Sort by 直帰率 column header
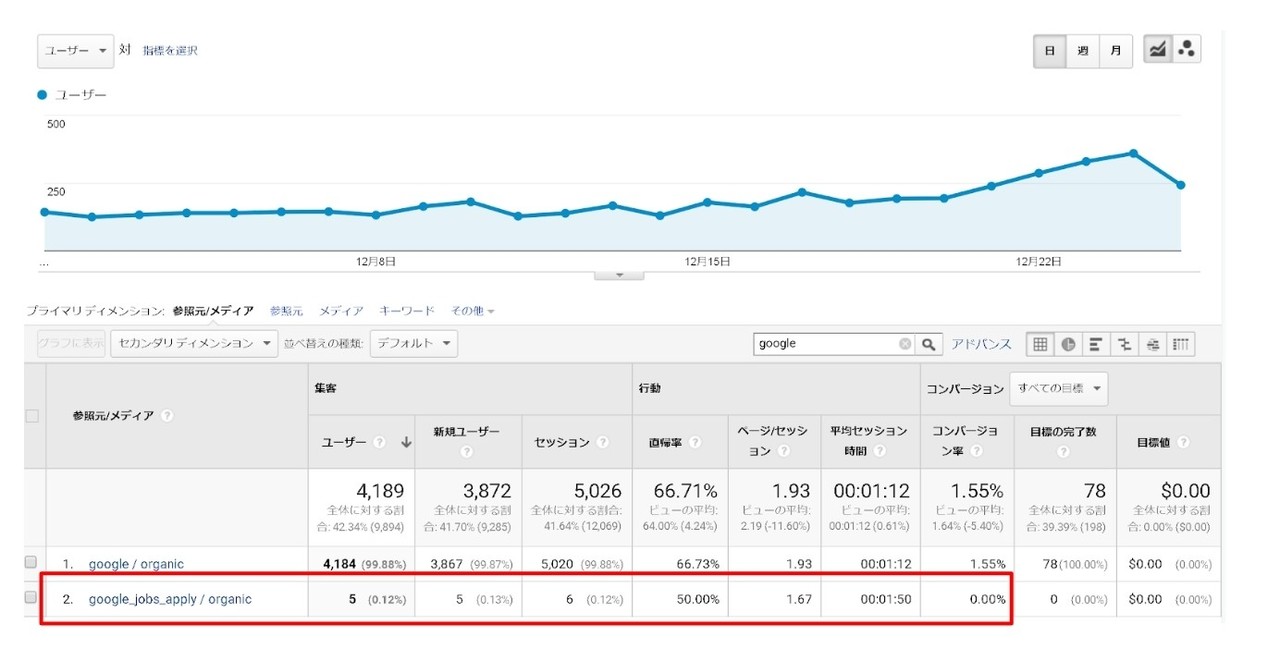This screenshot has height=649, width=1280. click(x=667, y=442)
